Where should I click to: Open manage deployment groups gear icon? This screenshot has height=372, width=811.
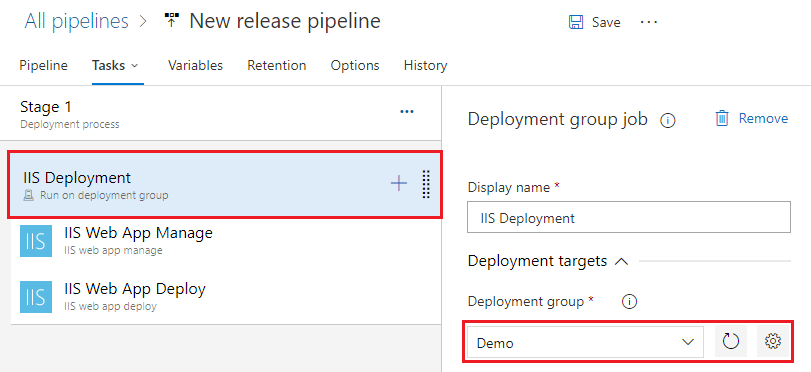(x=773, y=341)
